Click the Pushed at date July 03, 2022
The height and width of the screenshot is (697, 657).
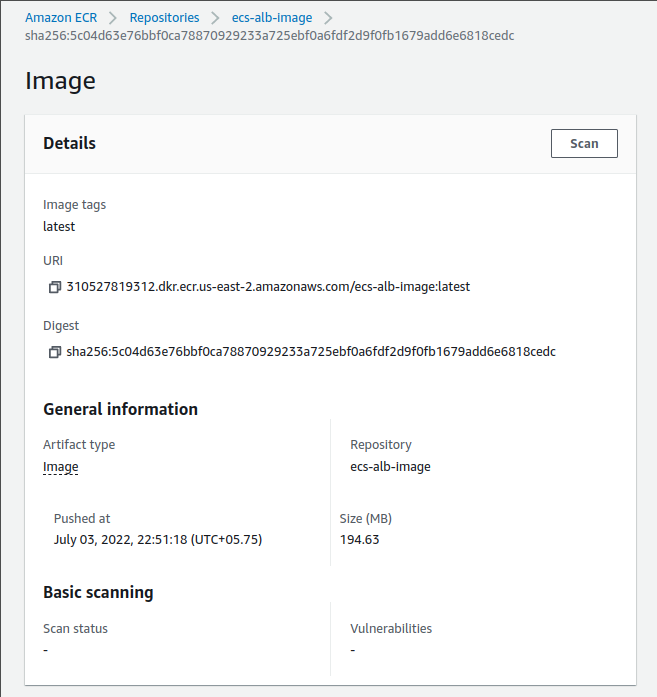coord(158,540)
